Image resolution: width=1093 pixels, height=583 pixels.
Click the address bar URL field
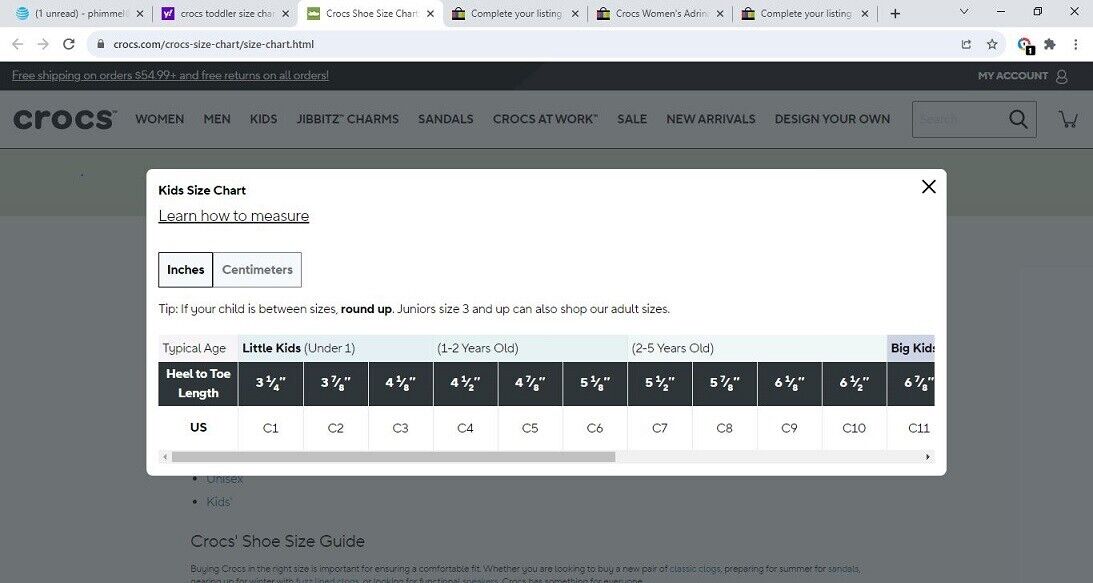523,44
